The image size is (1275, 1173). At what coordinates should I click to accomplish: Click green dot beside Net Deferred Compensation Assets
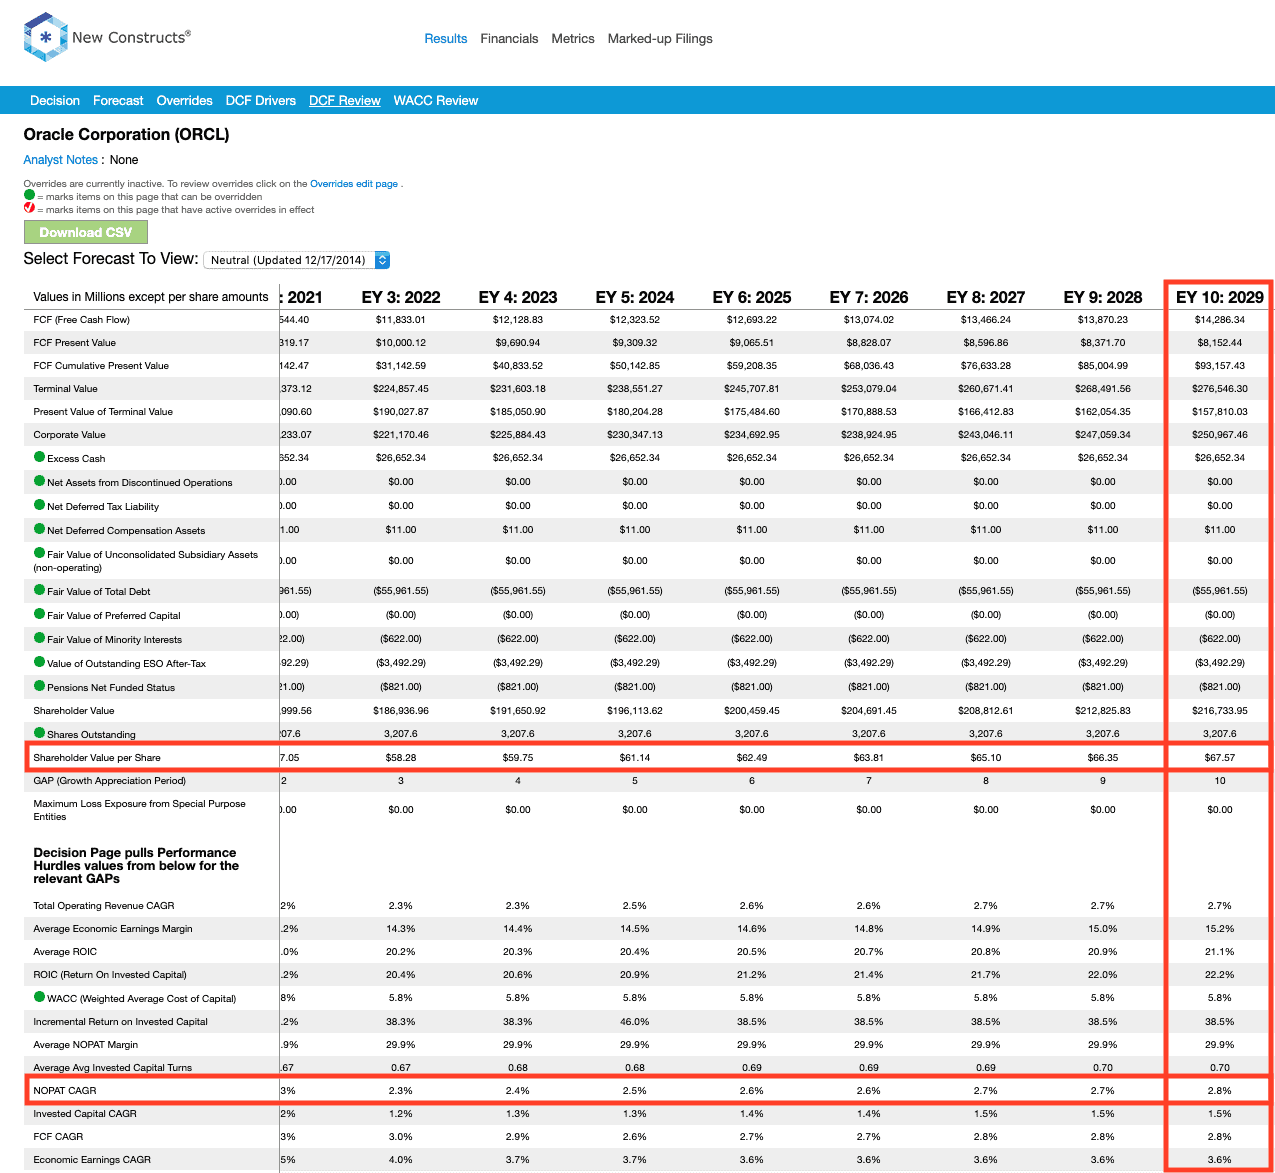[x=39, y=529]
